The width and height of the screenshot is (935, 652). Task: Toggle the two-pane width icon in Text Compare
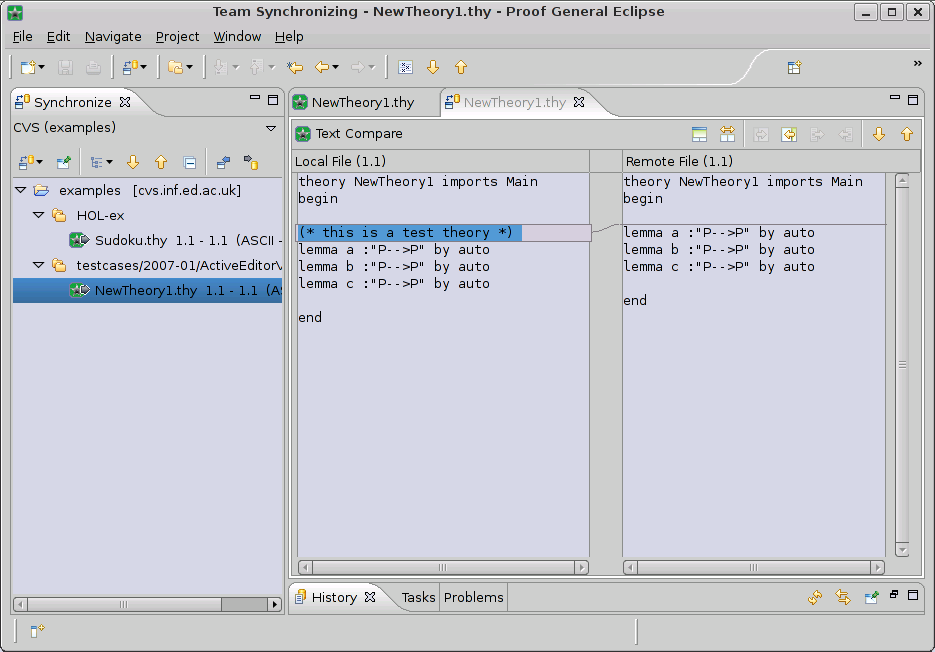click(x=727, y=134)
